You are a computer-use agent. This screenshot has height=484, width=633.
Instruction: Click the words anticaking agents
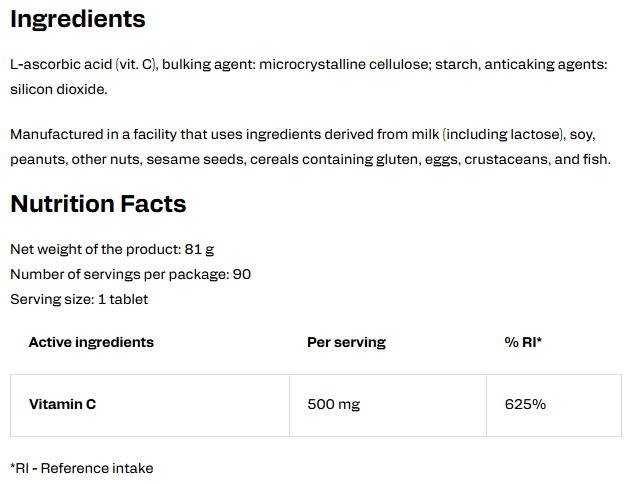(x=545, y=65)
